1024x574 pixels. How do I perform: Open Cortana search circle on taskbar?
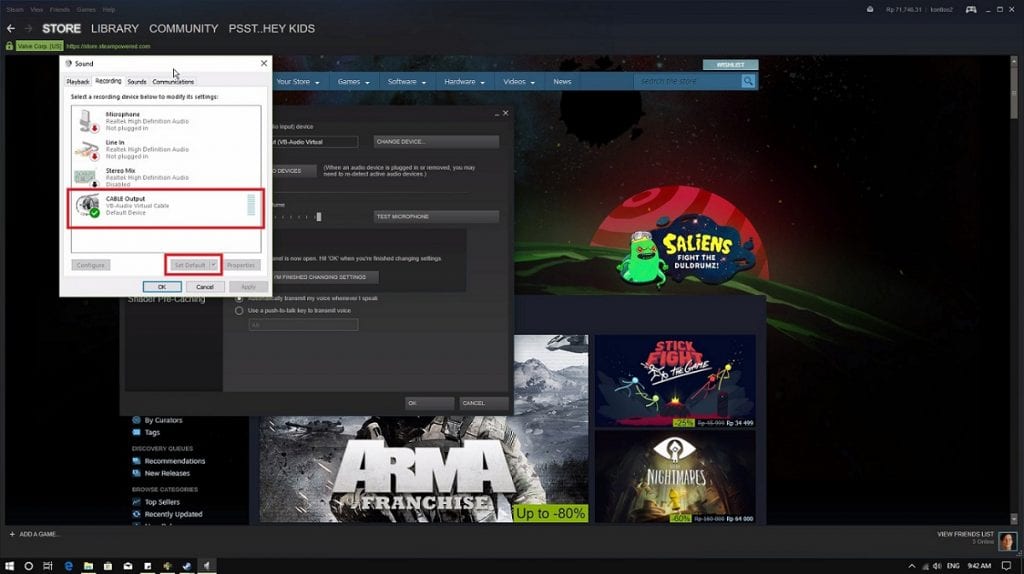29,566
